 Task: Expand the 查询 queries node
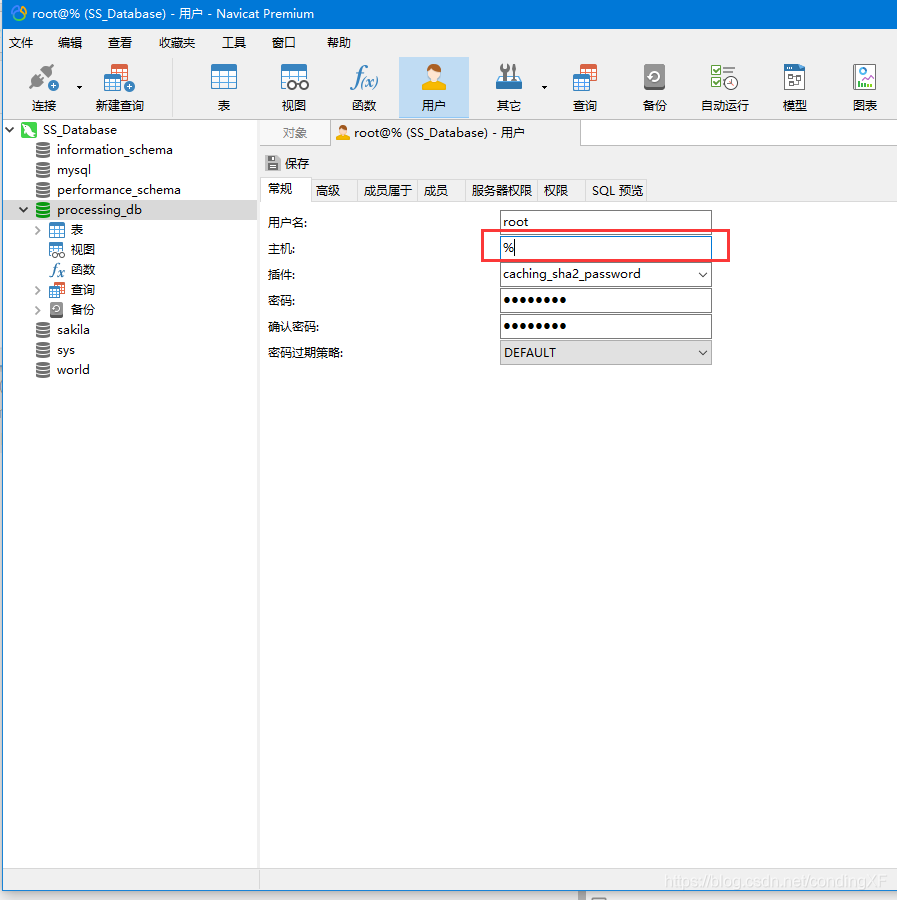coord(38,290)
